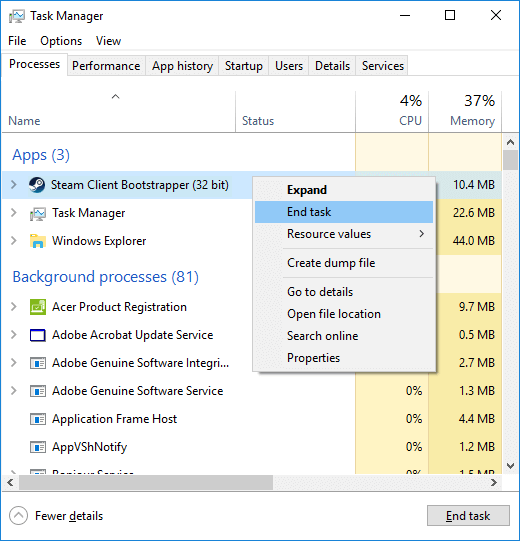Click the Apps (3) group heading
This screenshot has height=541, width=520.
(41, 155)
